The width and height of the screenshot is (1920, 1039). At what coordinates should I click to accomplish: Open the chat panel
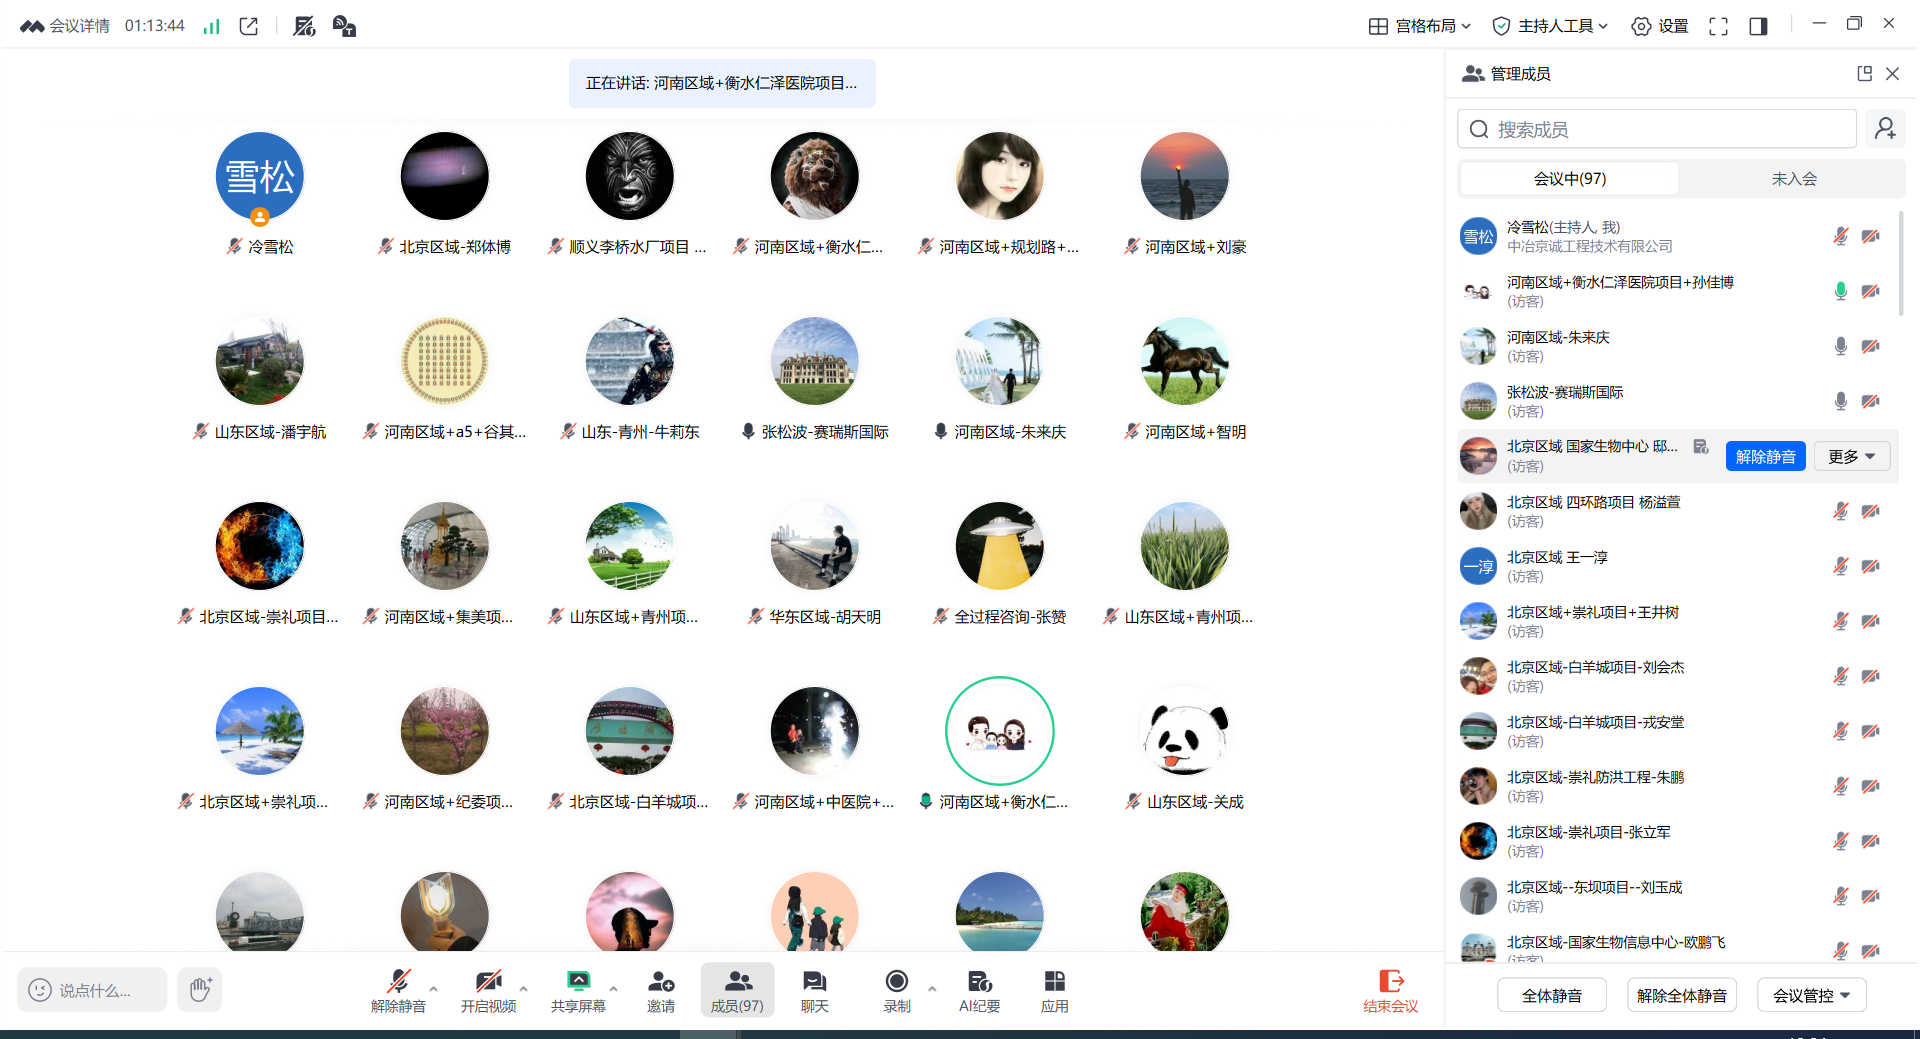pos(814,990)
